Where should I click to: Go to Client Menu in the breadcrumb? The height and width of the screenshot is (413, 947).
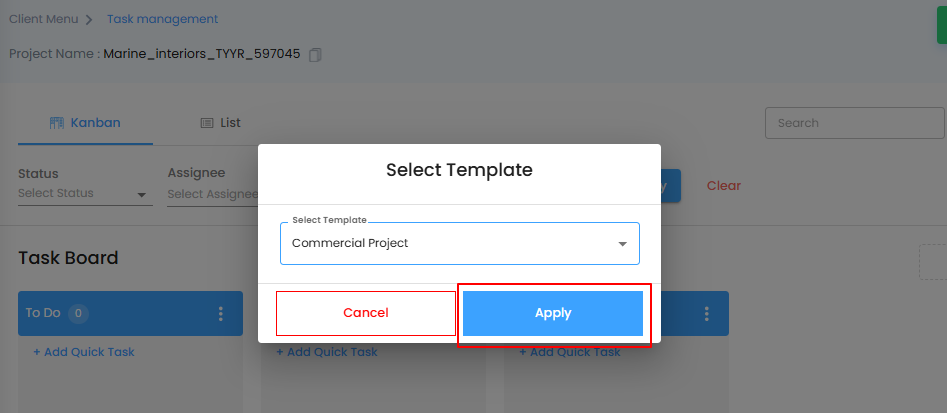[x=42, y=19]
